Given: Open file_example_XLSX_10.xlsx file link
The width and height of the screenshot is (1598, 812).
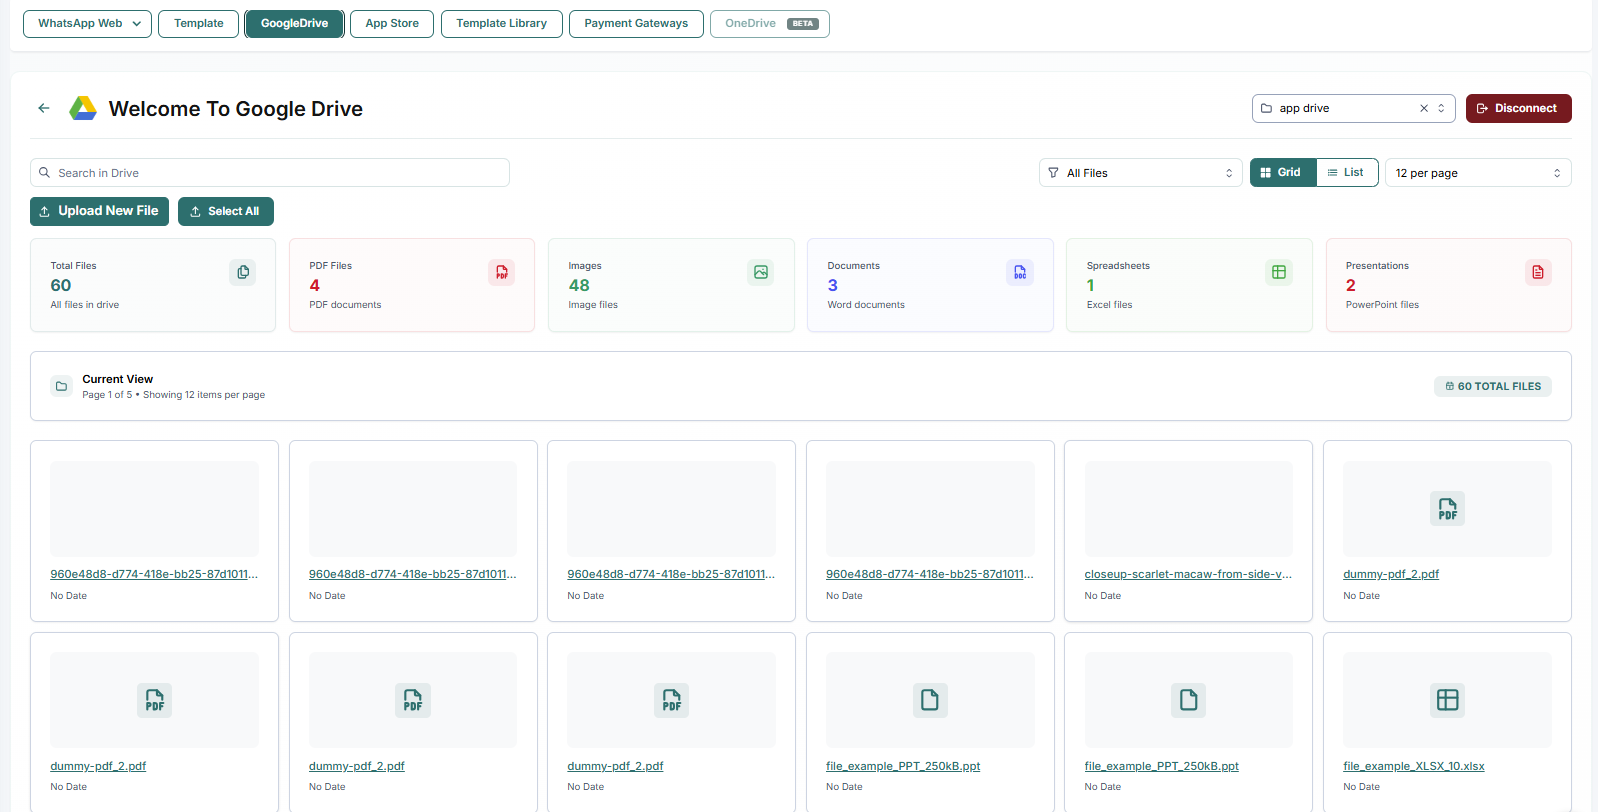Looking at the screenshot, I should [1413, 766].
